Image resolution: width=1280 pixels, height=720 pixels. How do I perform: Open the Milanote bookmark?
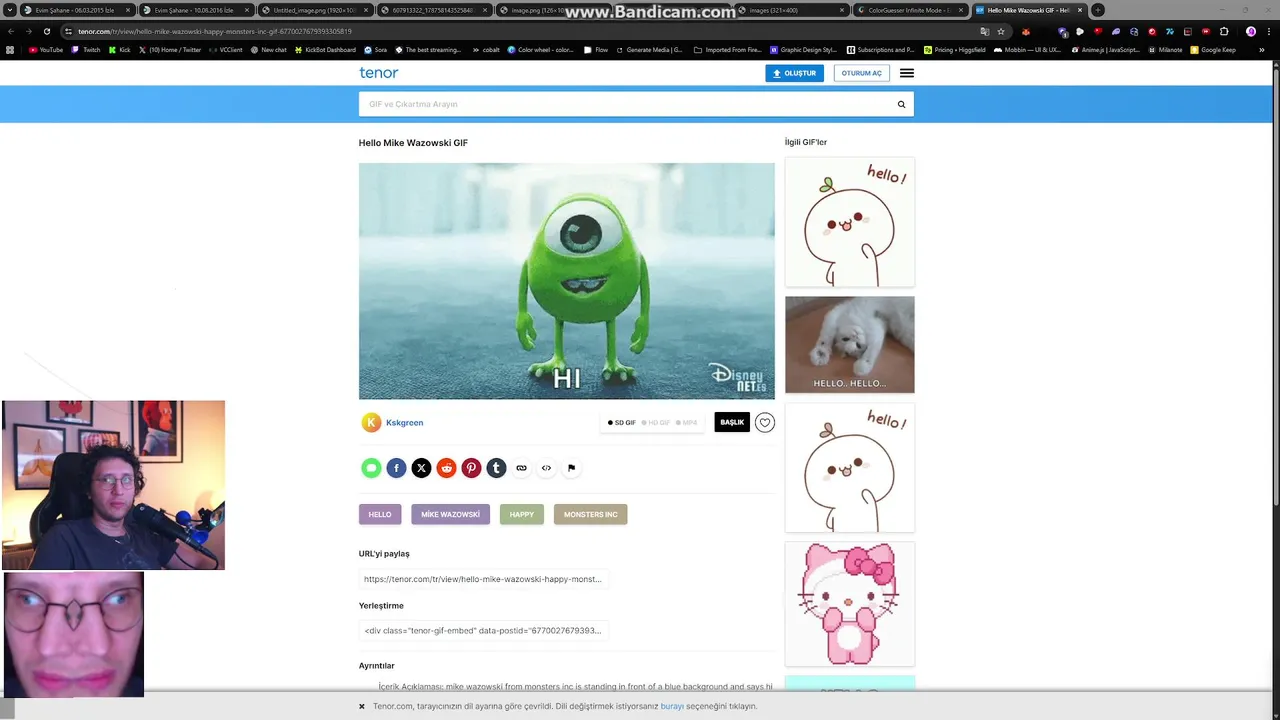pos(1165,50)
